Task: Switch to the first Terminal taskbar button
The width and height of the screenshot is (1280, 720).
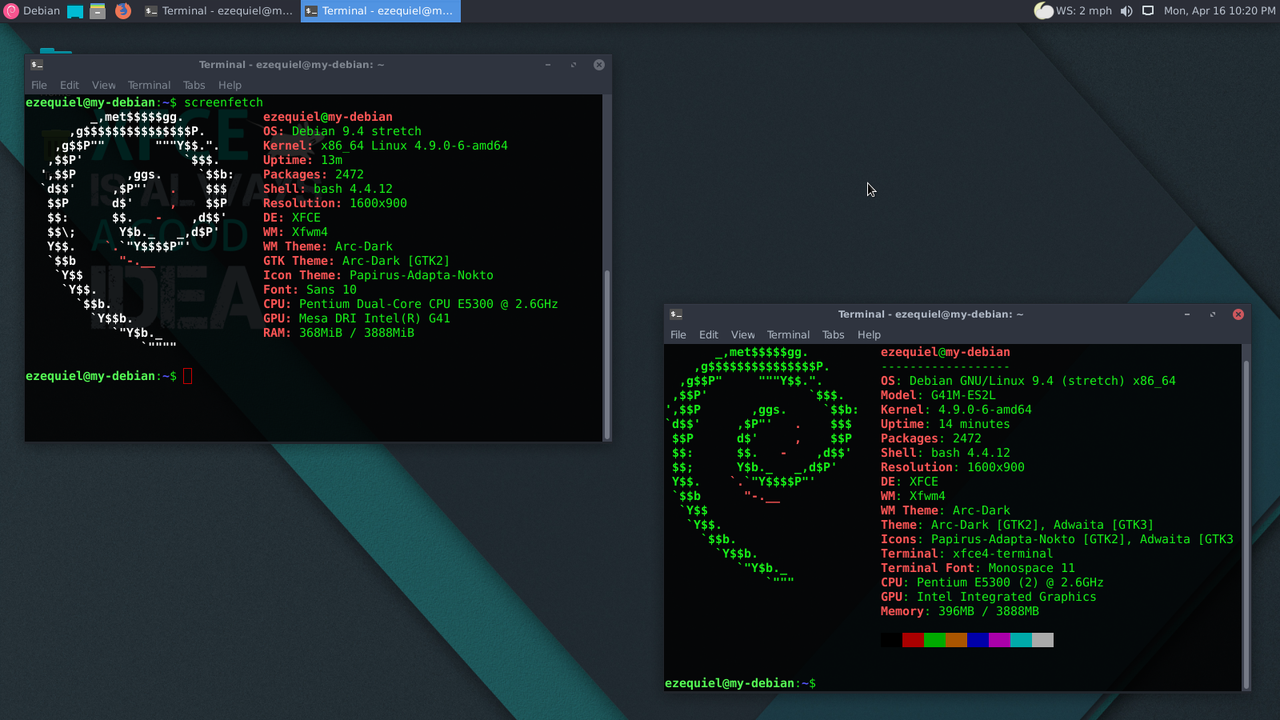Action: tap(218, 11)
